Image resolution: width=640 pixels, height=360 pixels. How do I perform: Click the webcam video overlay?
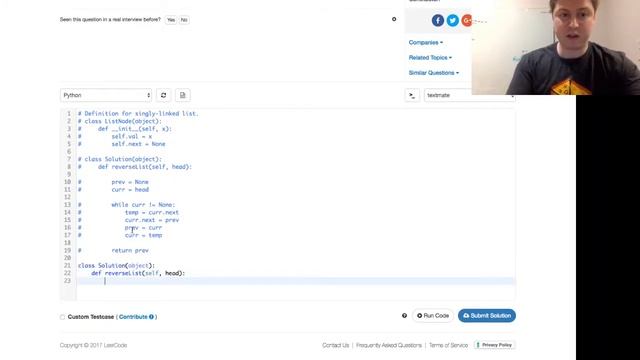[556, 47]
